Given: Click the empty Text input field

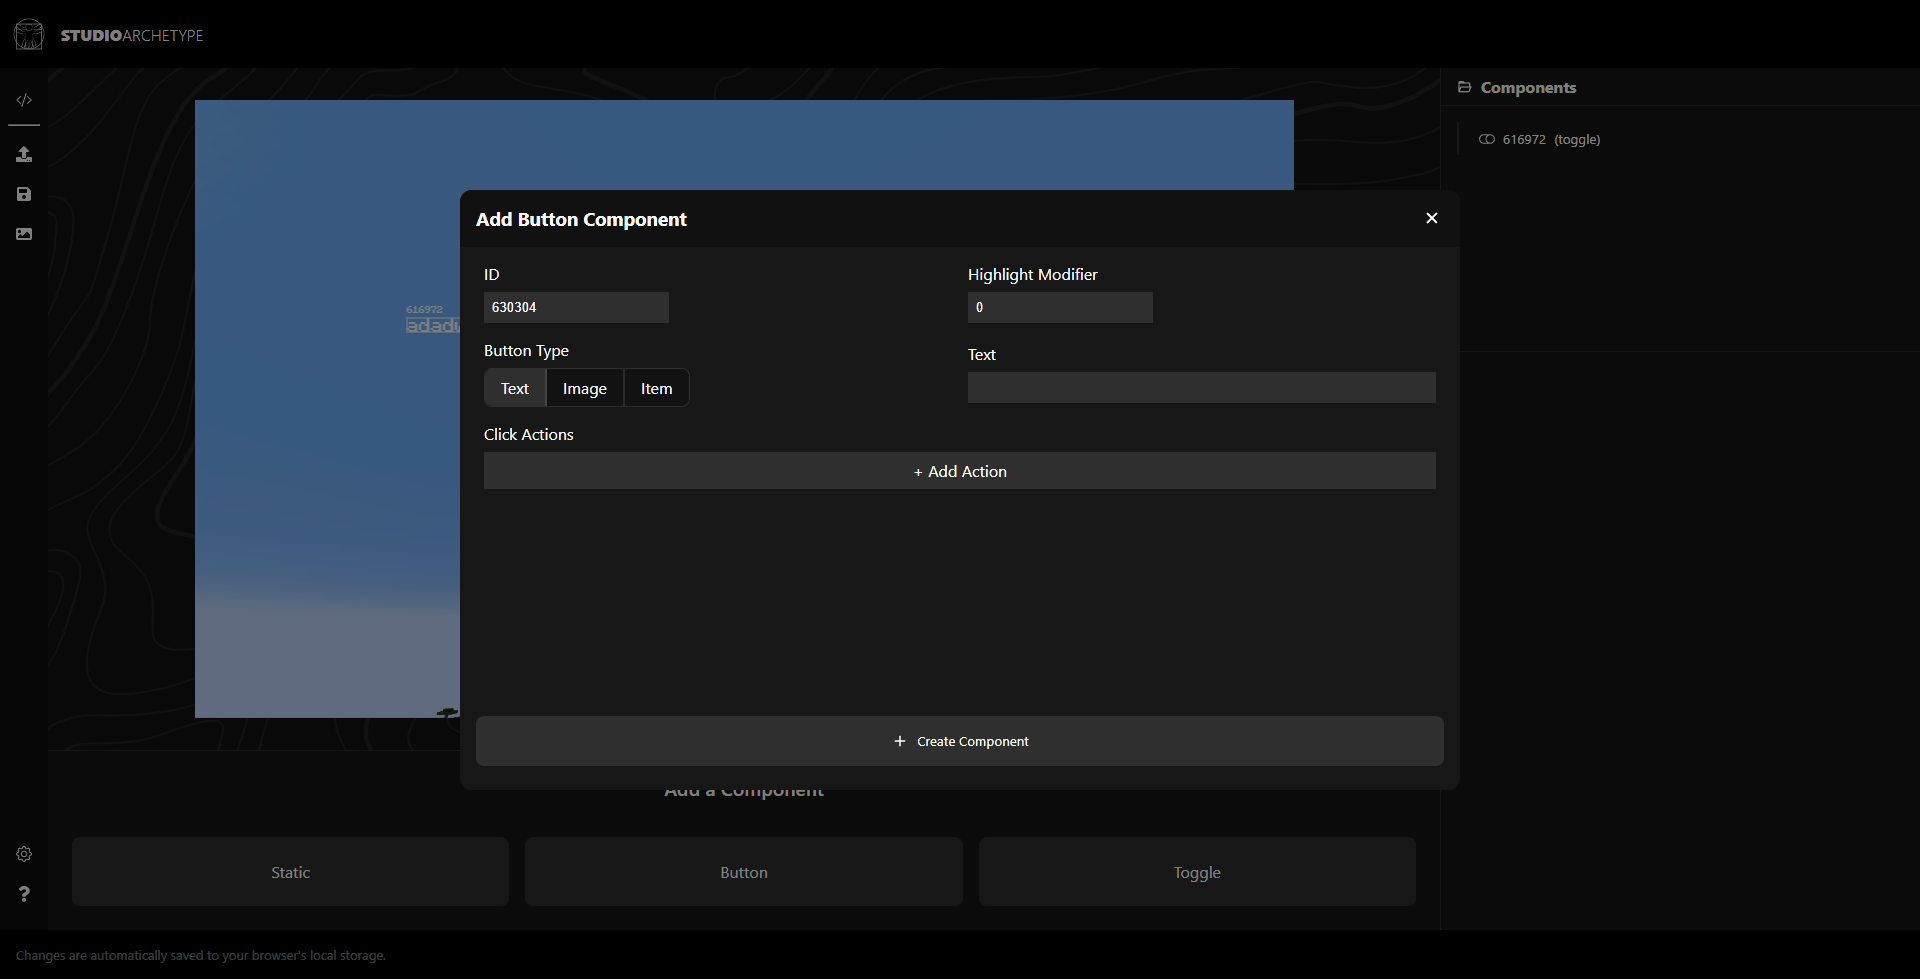Looking at the screenshot, I should click(1202, 387).
